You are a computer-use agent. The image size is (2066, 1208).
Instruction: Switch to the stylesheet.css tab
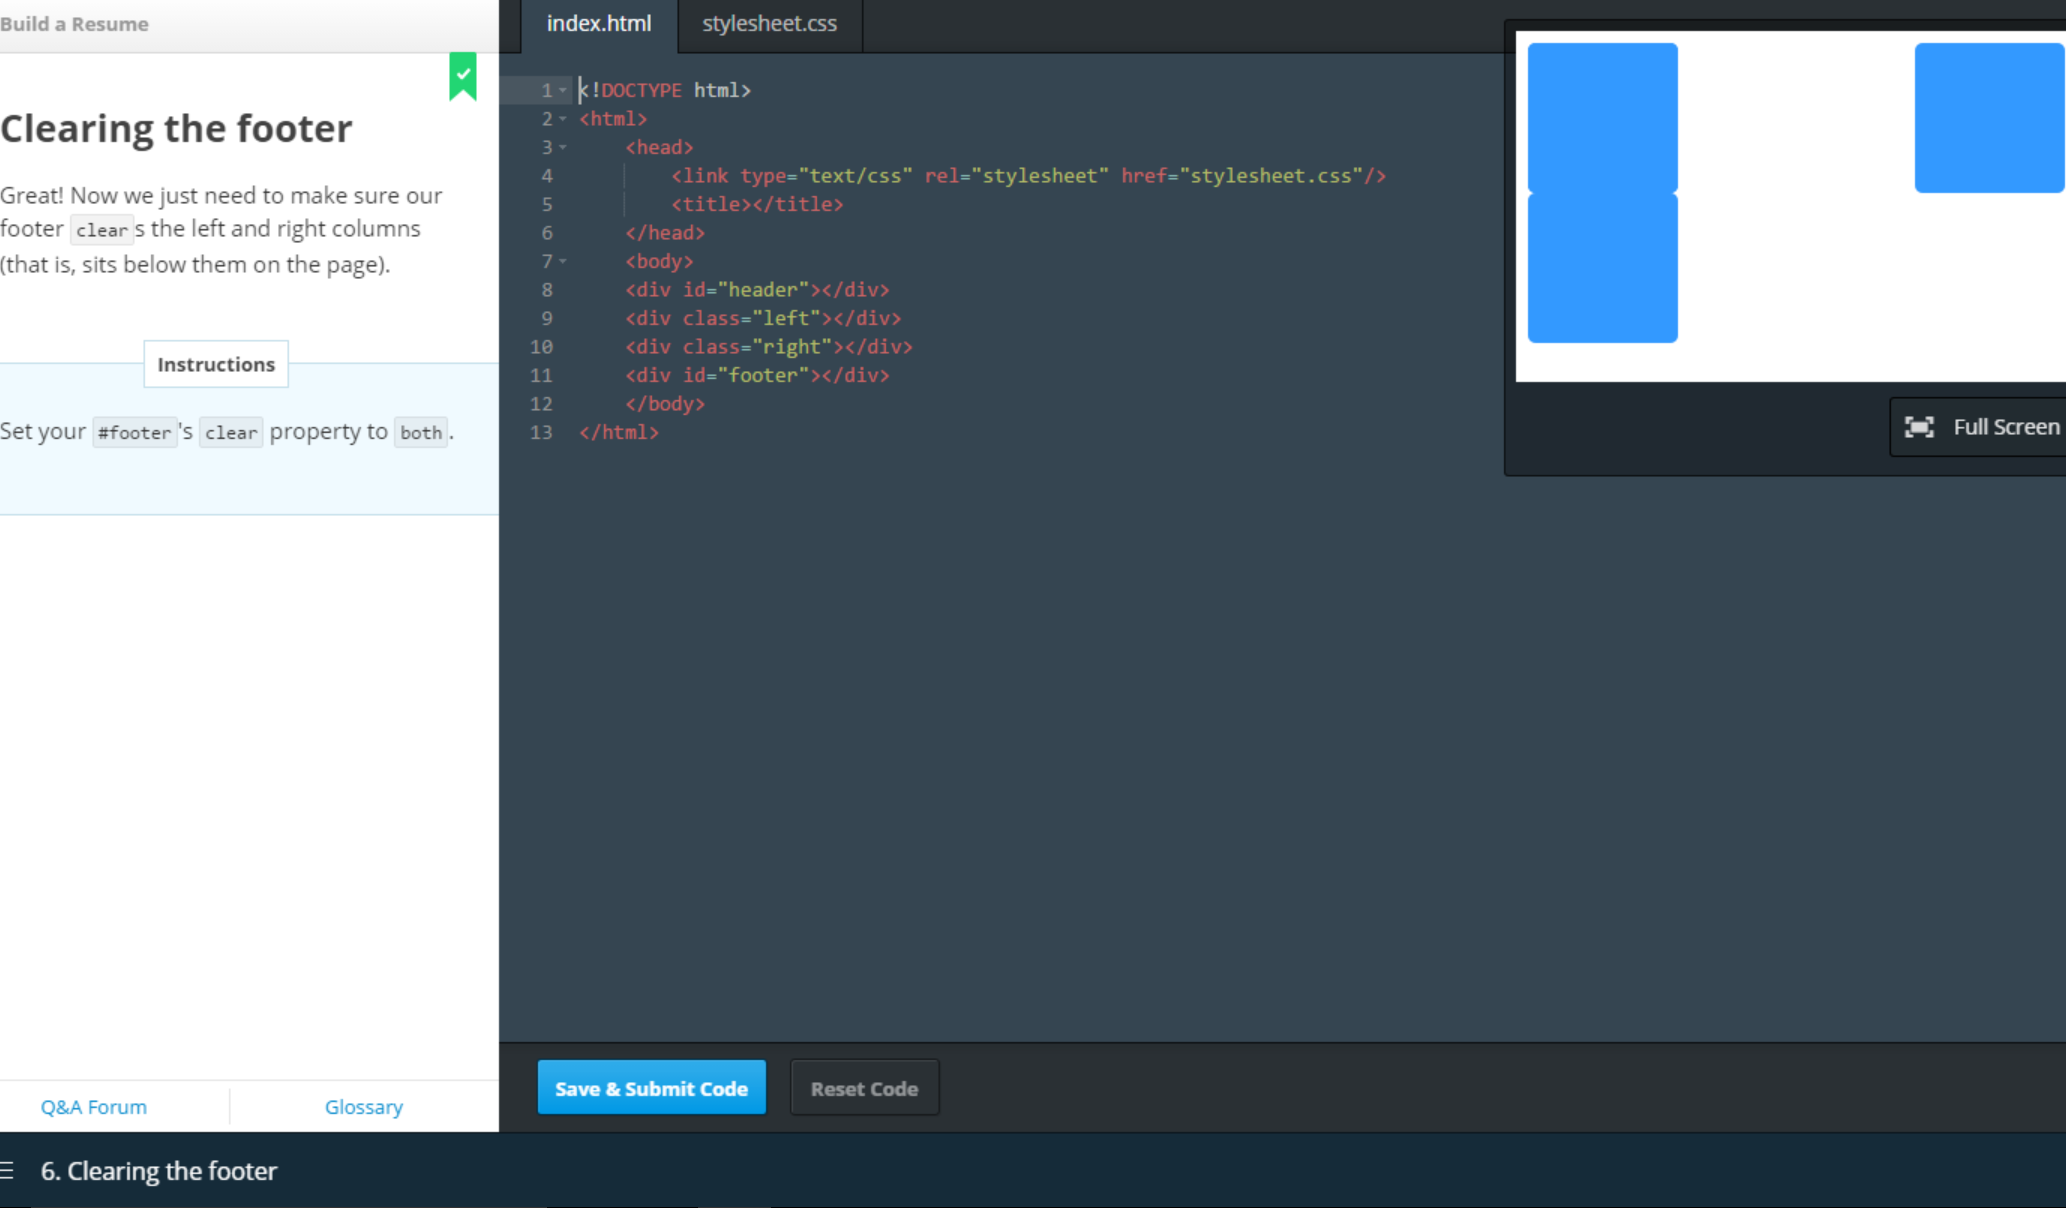(x=769, y=24)
